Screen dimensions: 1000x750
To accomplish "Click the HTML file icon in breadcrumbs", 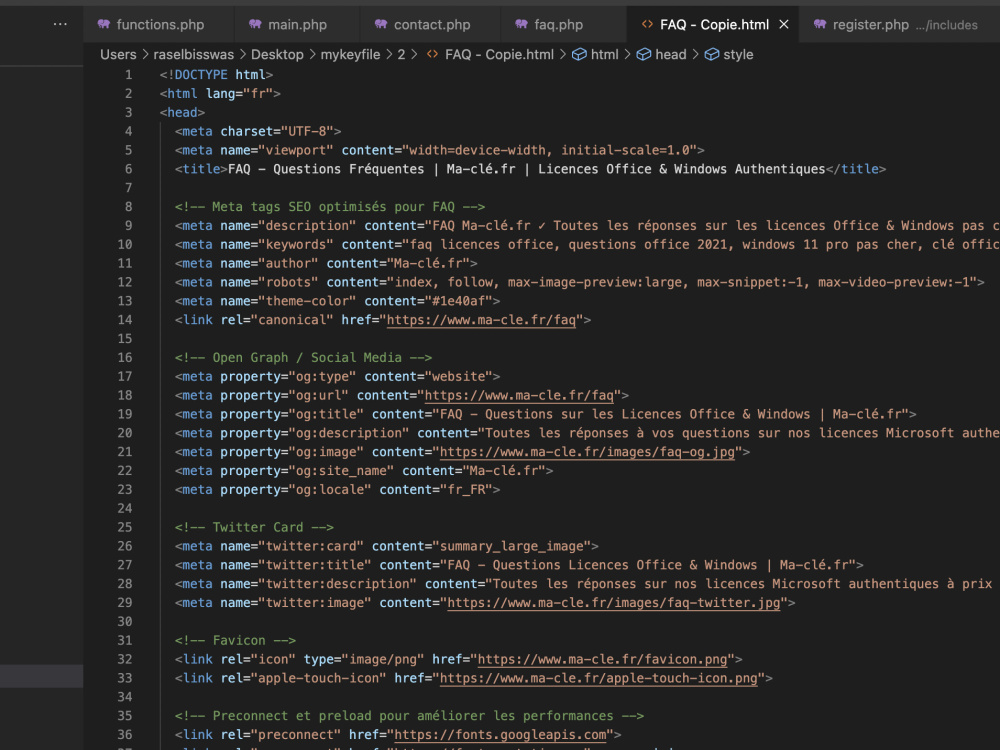I will (432, 55).
